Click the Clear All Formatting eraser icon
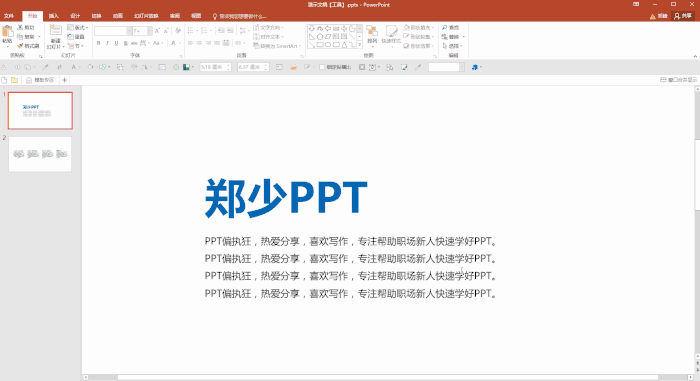This screenshot has height=381, width=700. pos(178,31)
